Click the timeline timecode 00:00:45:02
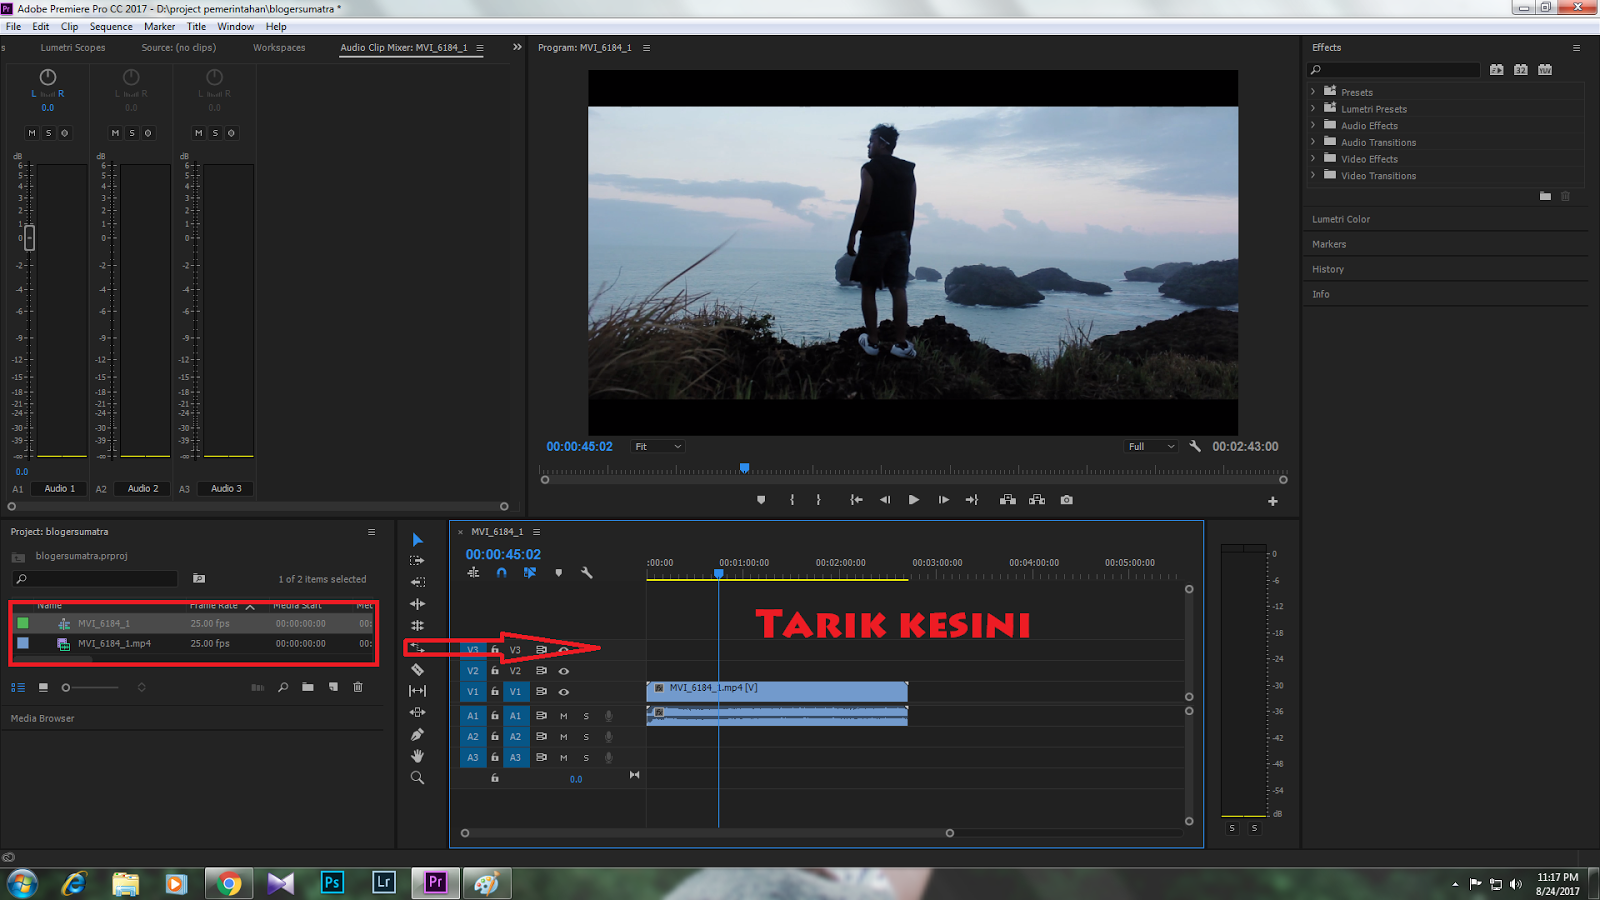 point(503,554)
